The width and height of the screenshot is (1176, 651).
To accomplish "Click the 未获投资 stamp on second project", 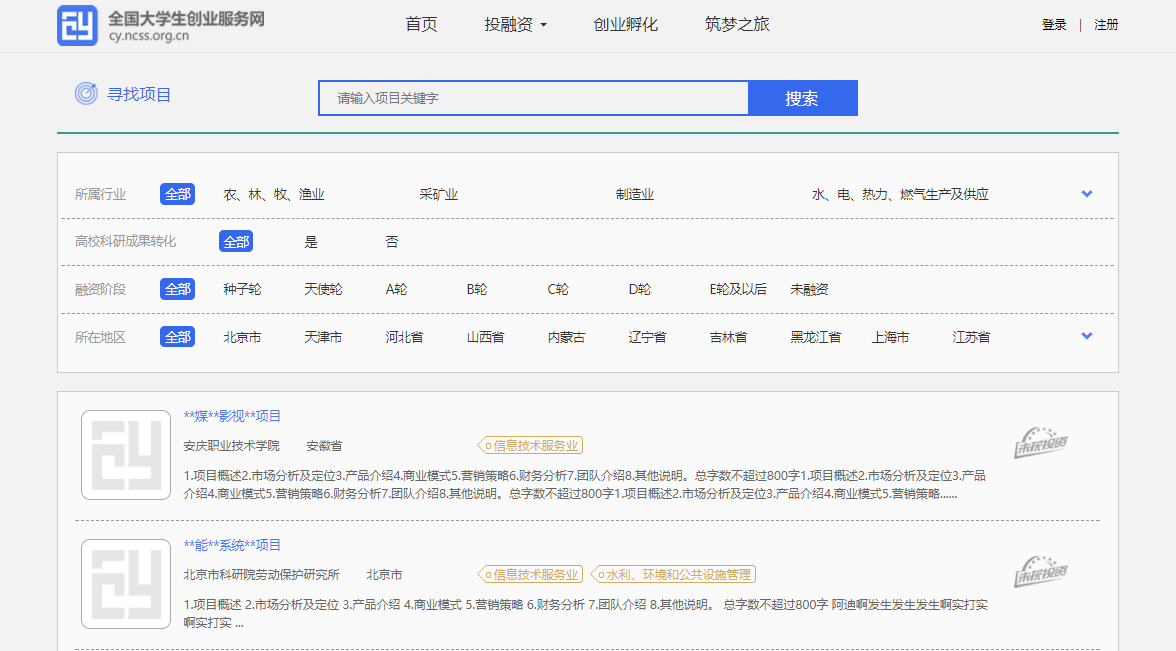I will click(1041, 572).
